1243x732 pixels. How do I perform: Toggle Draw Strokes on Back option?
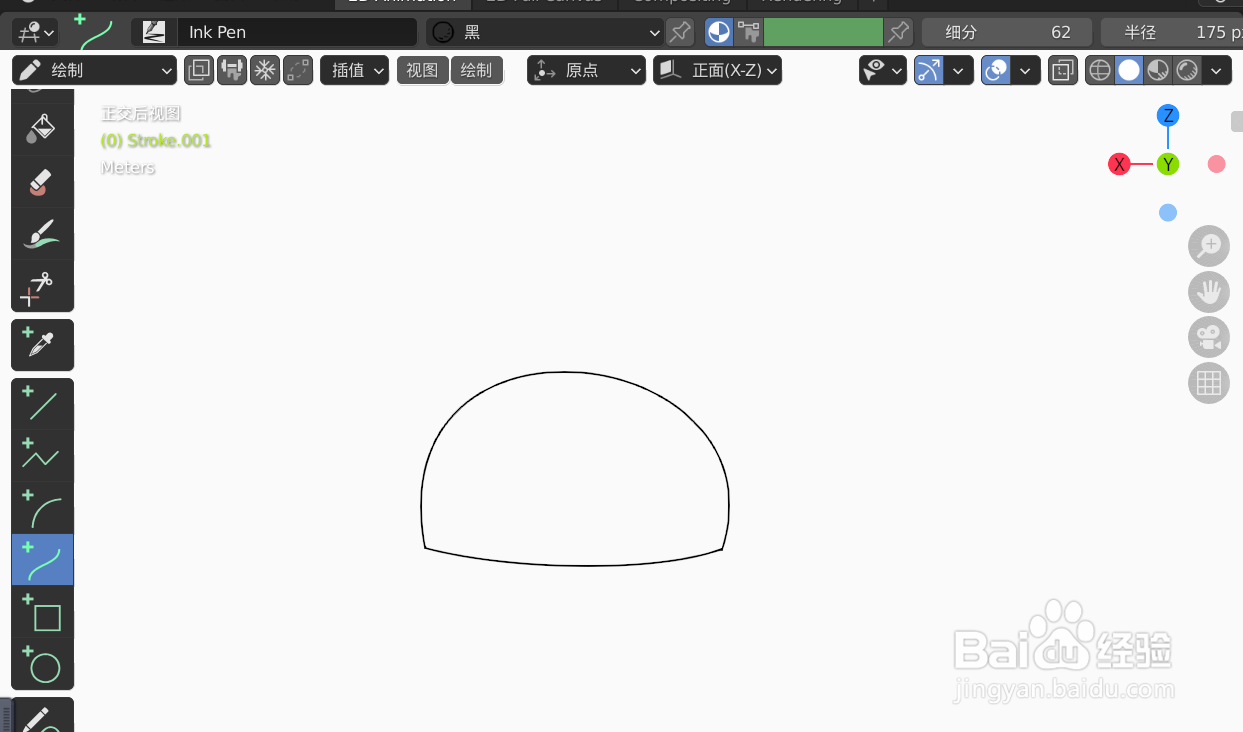pos(199,70)
